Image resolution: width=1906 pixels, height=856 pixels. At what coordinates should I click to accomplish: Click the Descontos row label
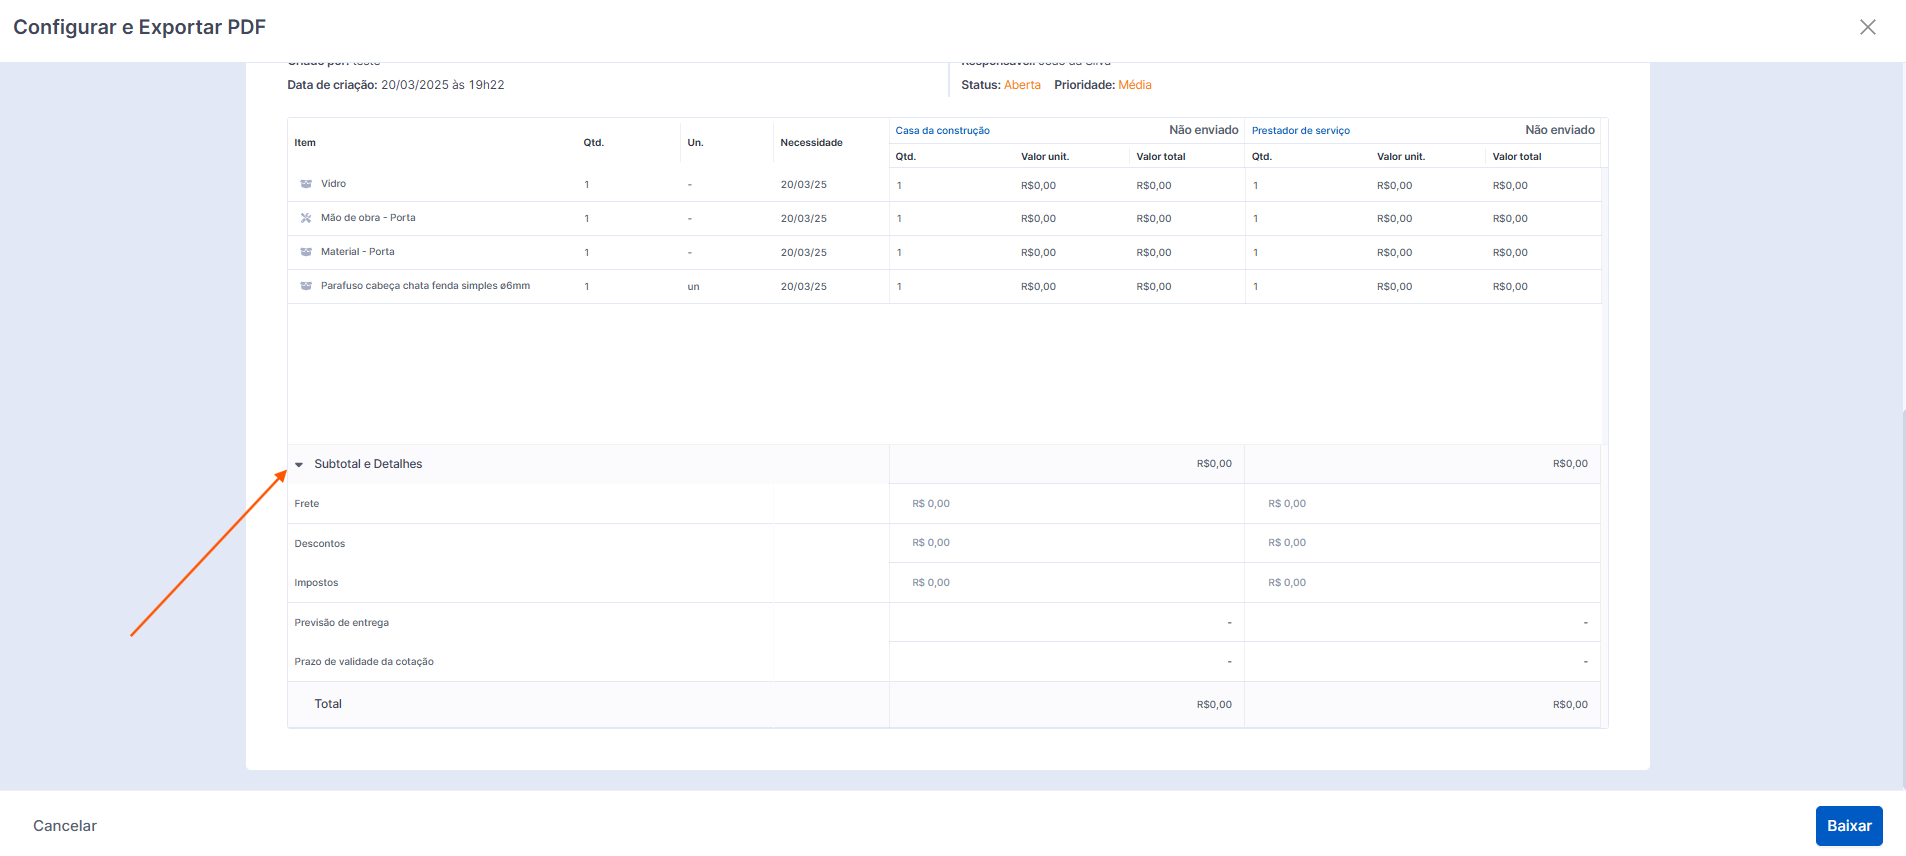(320, 544)
